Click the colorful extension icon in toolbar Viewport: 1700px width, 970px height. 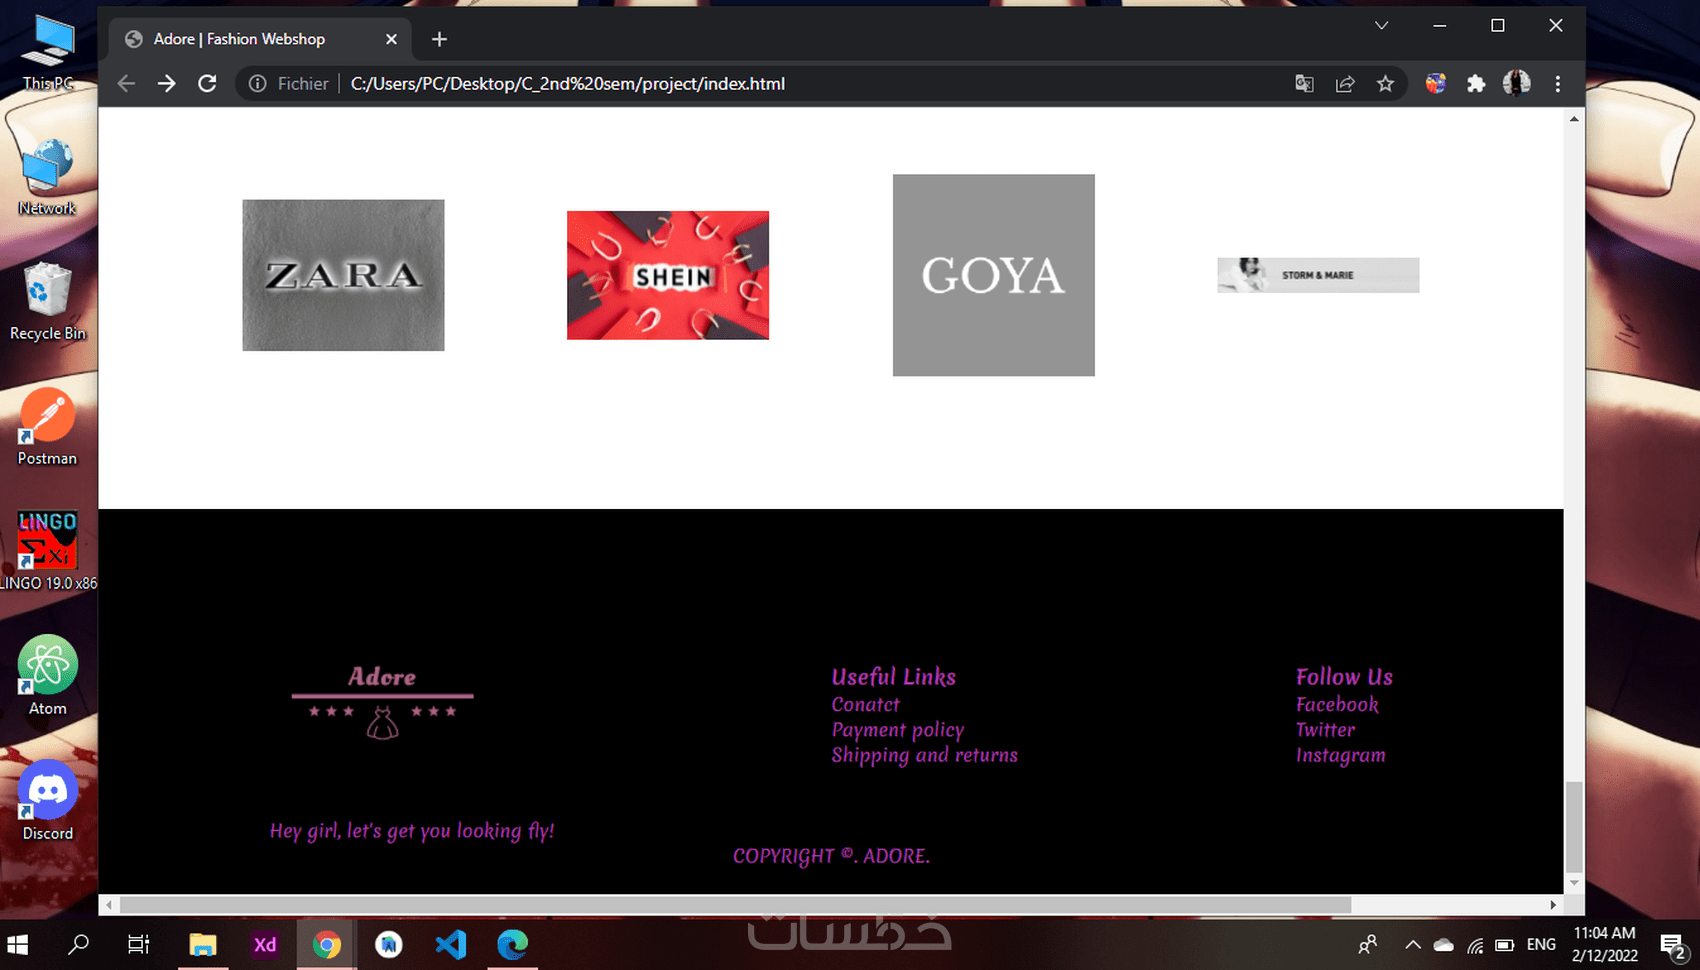tap(1436, 84)
